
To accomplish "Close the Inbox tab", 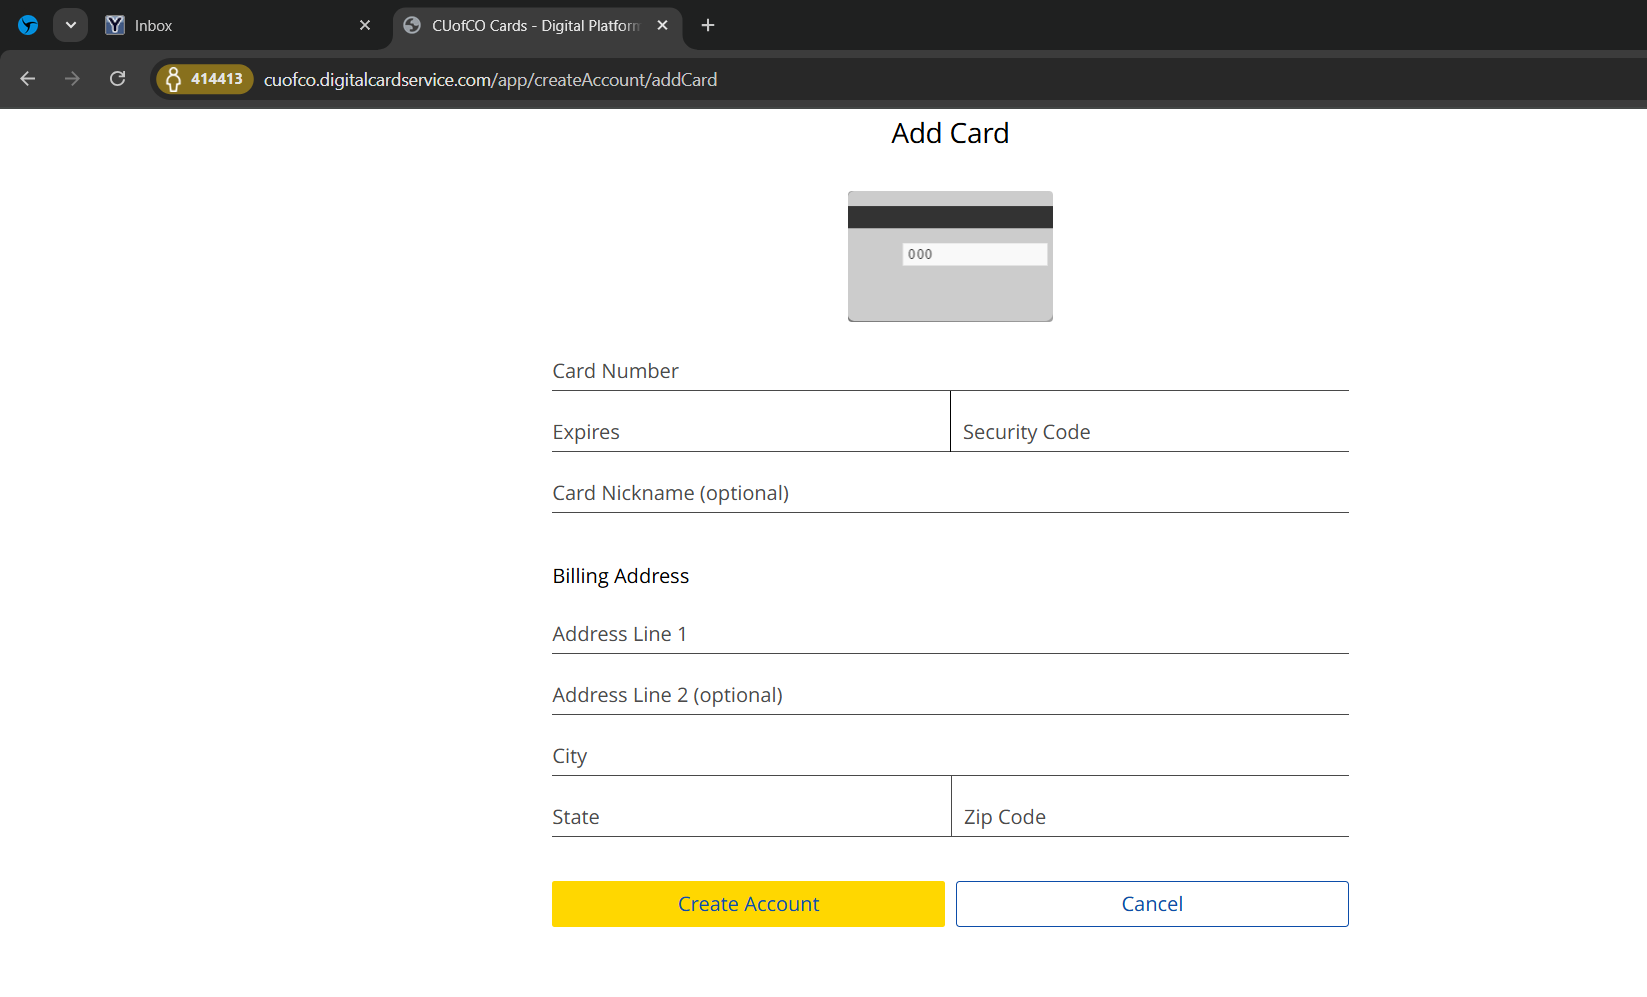I will tap(365, 25).
